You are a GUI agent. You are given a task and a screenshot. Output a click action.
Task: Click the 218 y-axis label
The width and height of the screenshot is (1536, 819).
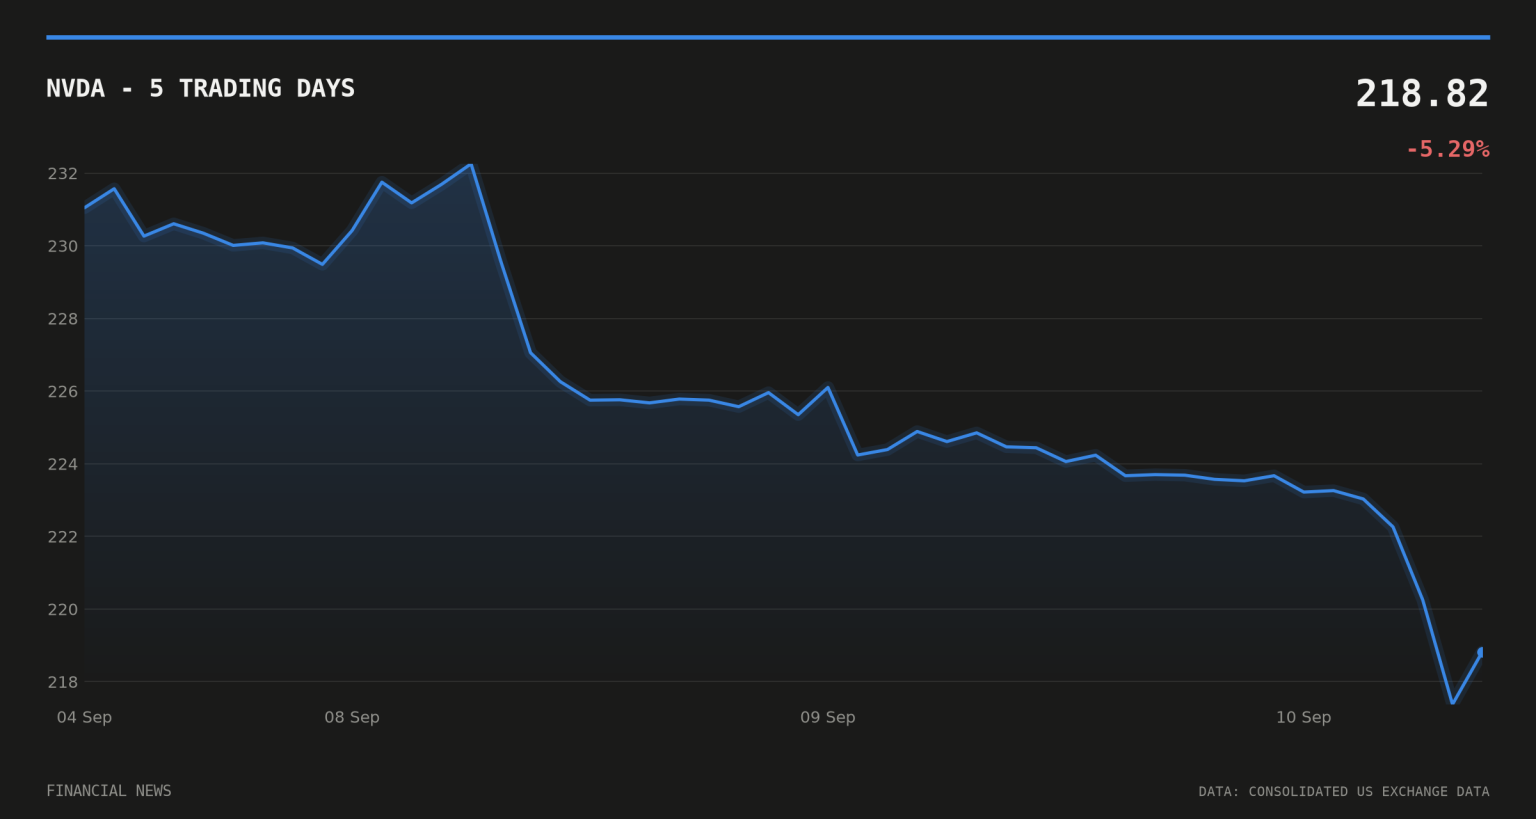click(x=62, y=682)
